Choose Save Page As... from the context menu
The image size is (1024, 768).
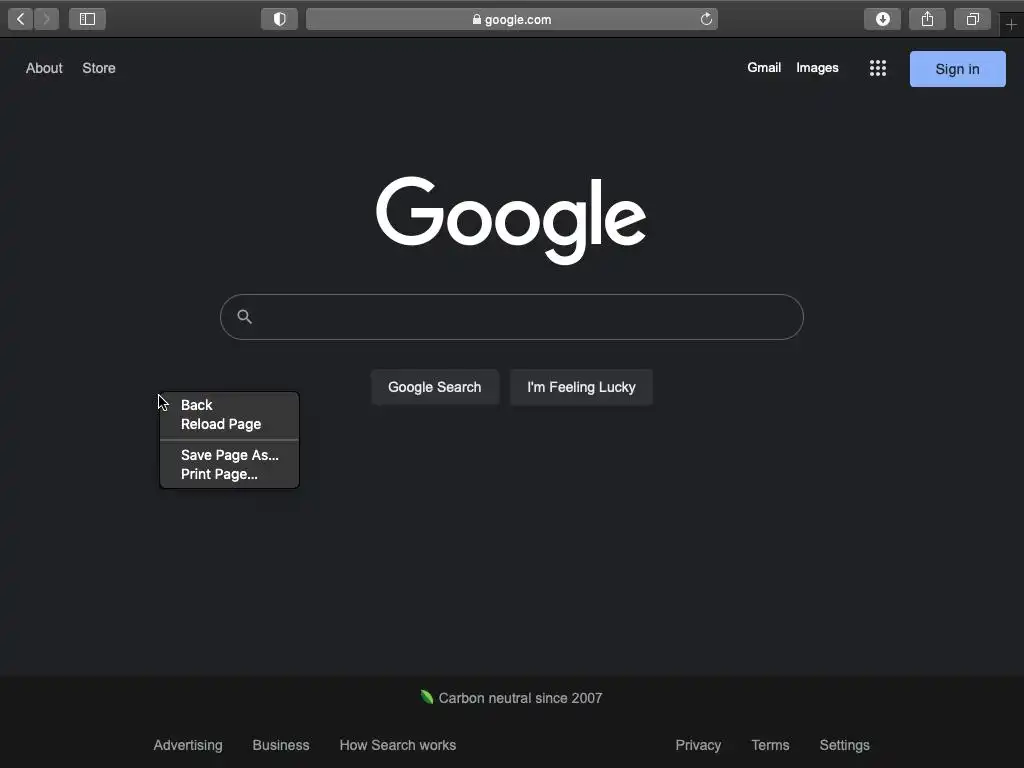(x=229, y=455)
